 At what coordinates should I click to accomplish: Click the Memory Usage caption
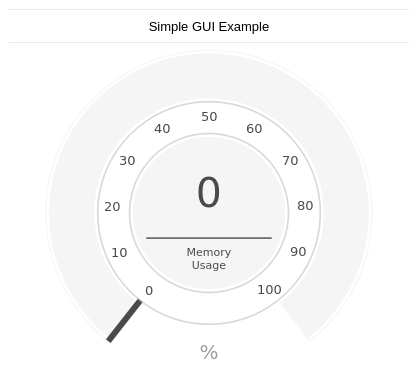click(209, 259)
